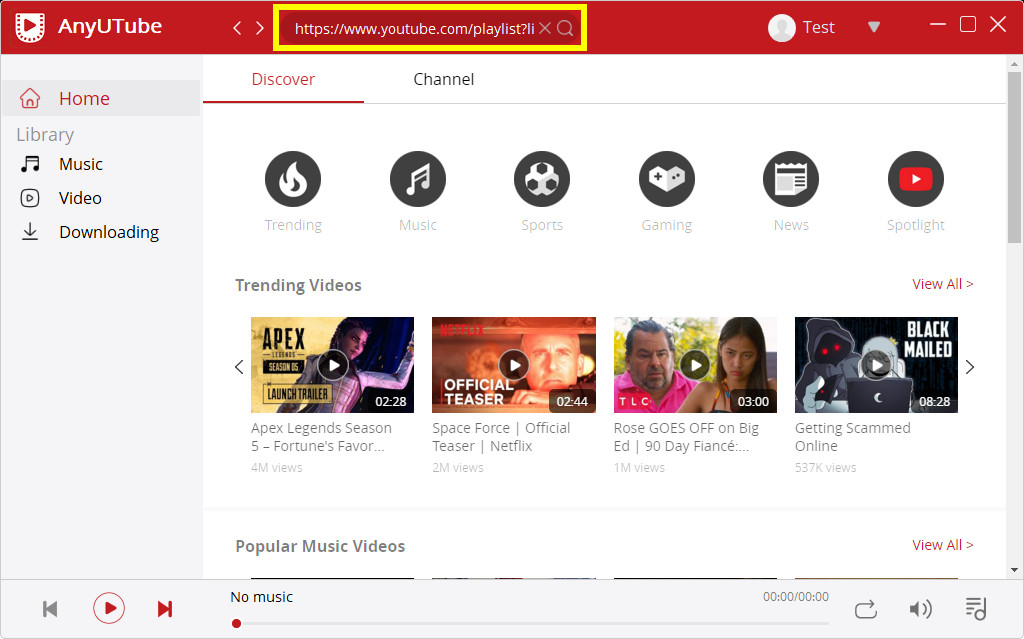Open the Trending flame category
The width and height of the screenshot is (1024, 639).
293,179
